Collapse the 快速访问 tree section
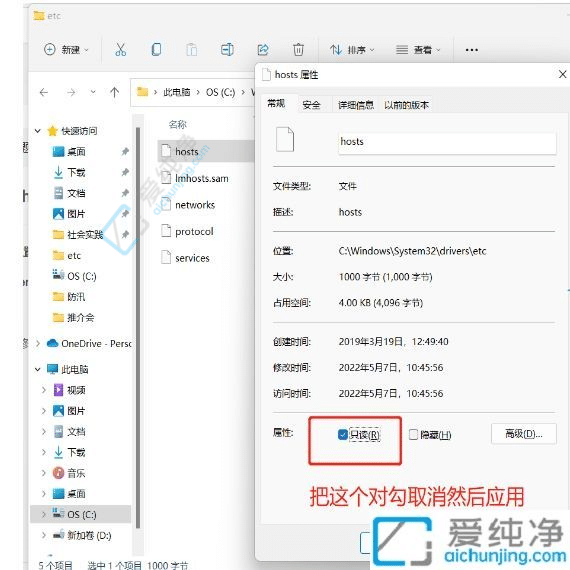The width and height of the screenshot is (570, 570). point(37,131)
